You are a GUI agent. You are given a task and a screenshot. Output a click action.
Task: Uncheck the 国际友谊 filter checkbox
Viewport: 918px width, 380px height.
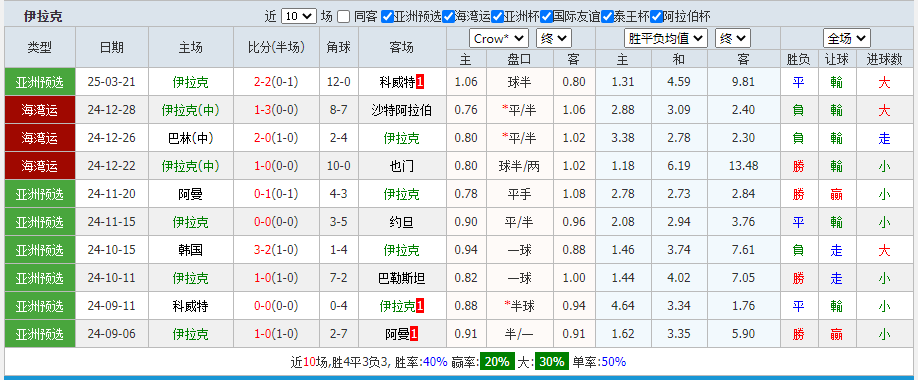546,16
